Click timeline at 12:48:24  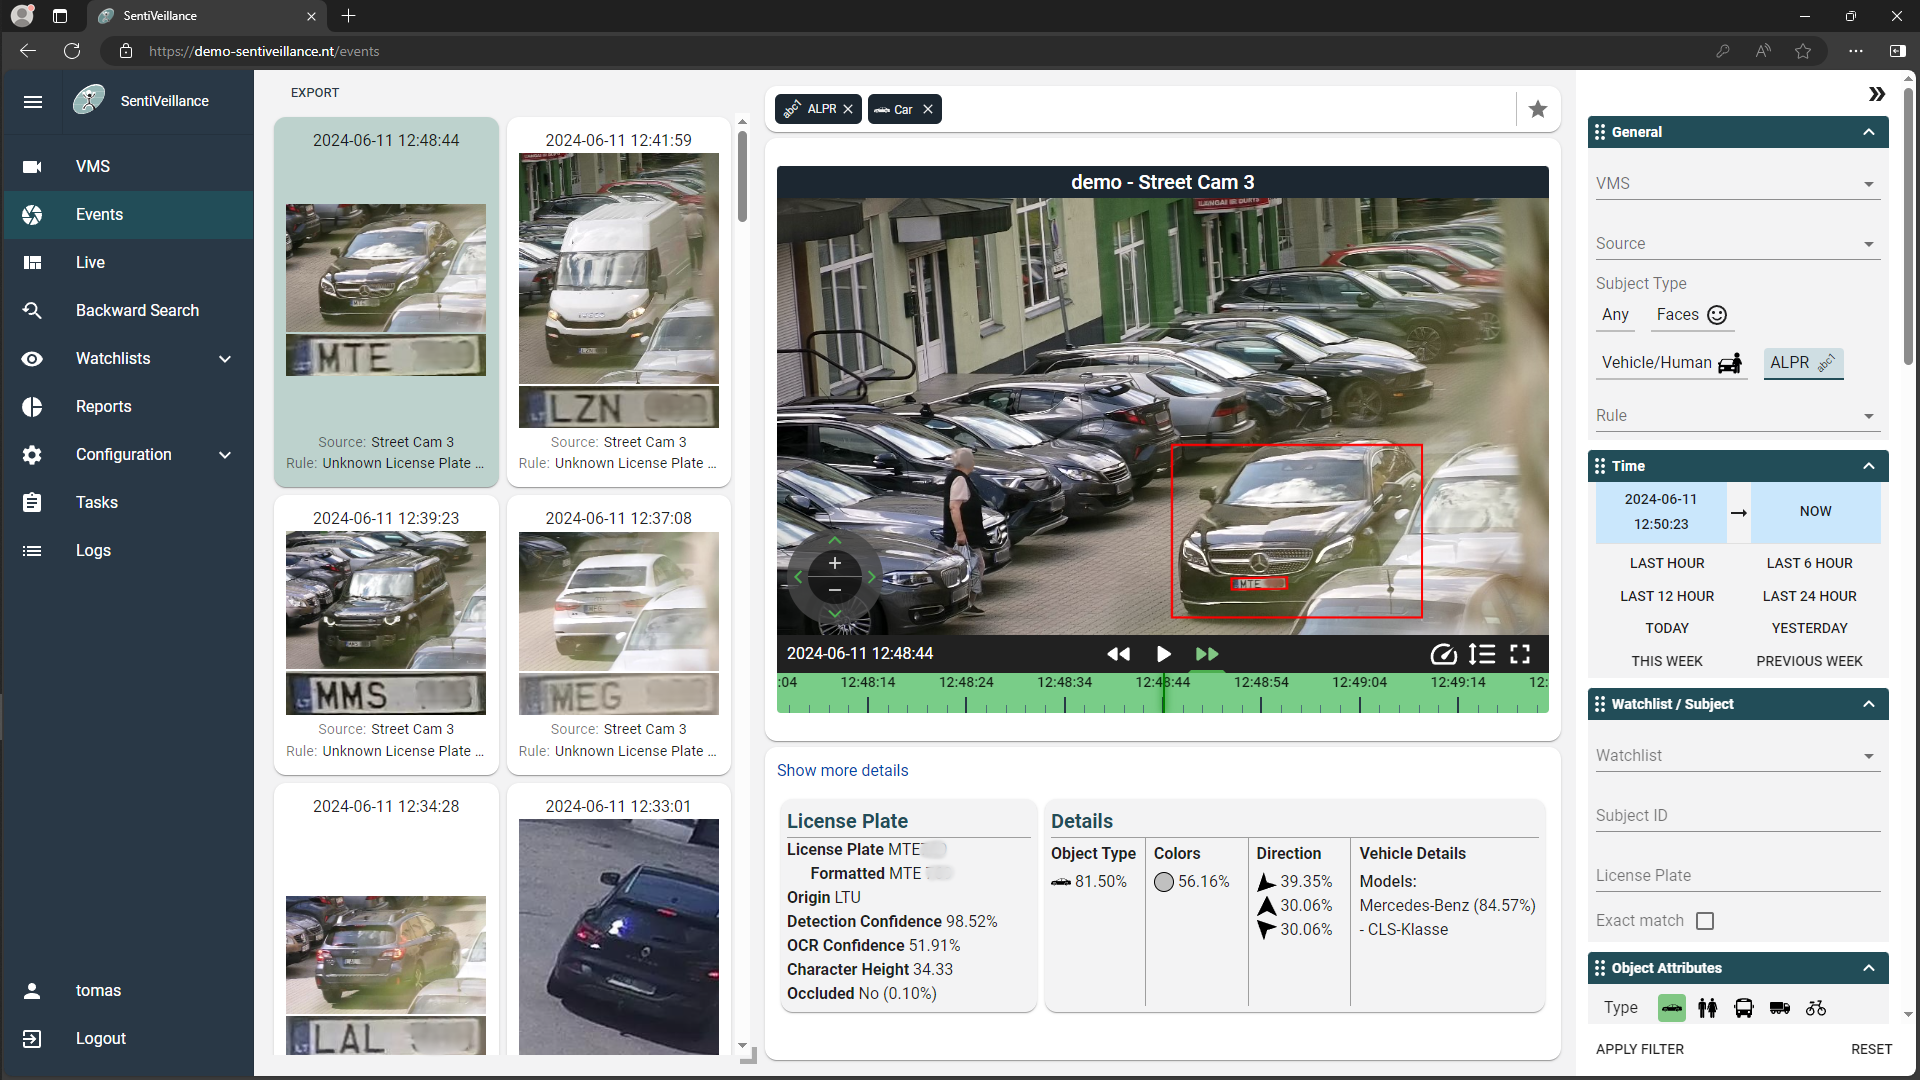coord(966,682)
